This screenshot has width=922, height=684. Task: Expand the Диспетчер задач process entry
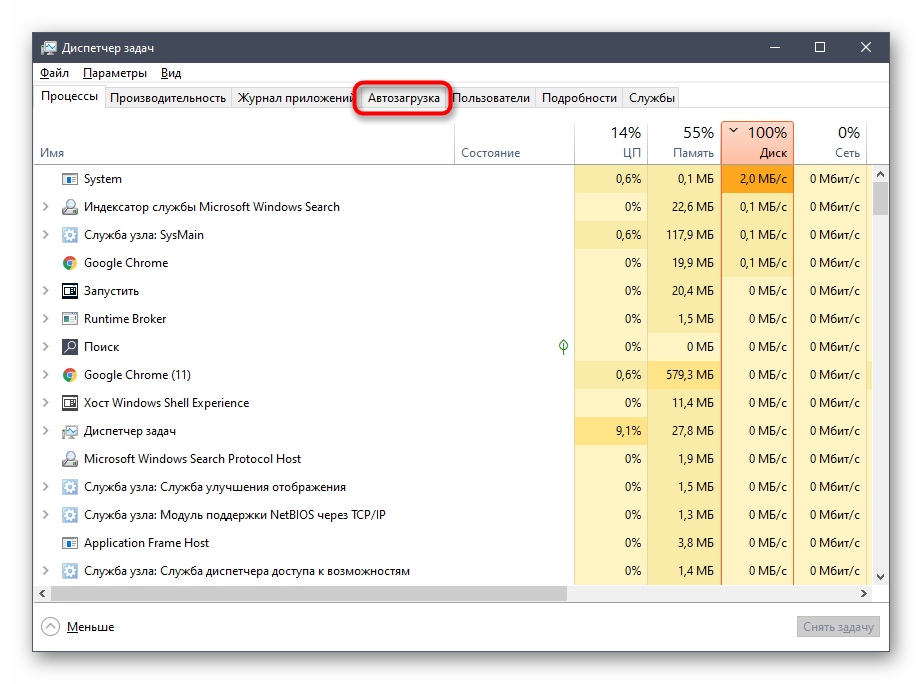coord(45,431)
